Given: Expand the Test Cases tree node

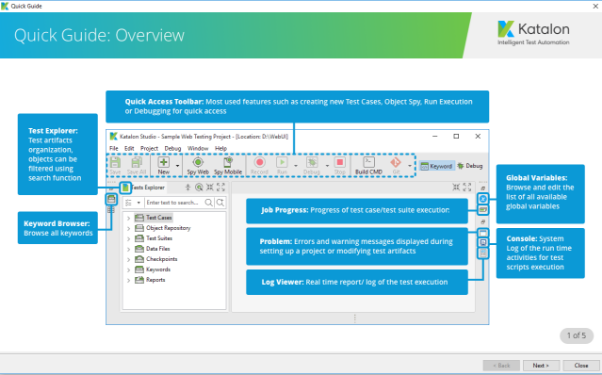Looking at the screenshot, I should pyautogui.click(x=129, y=218).
